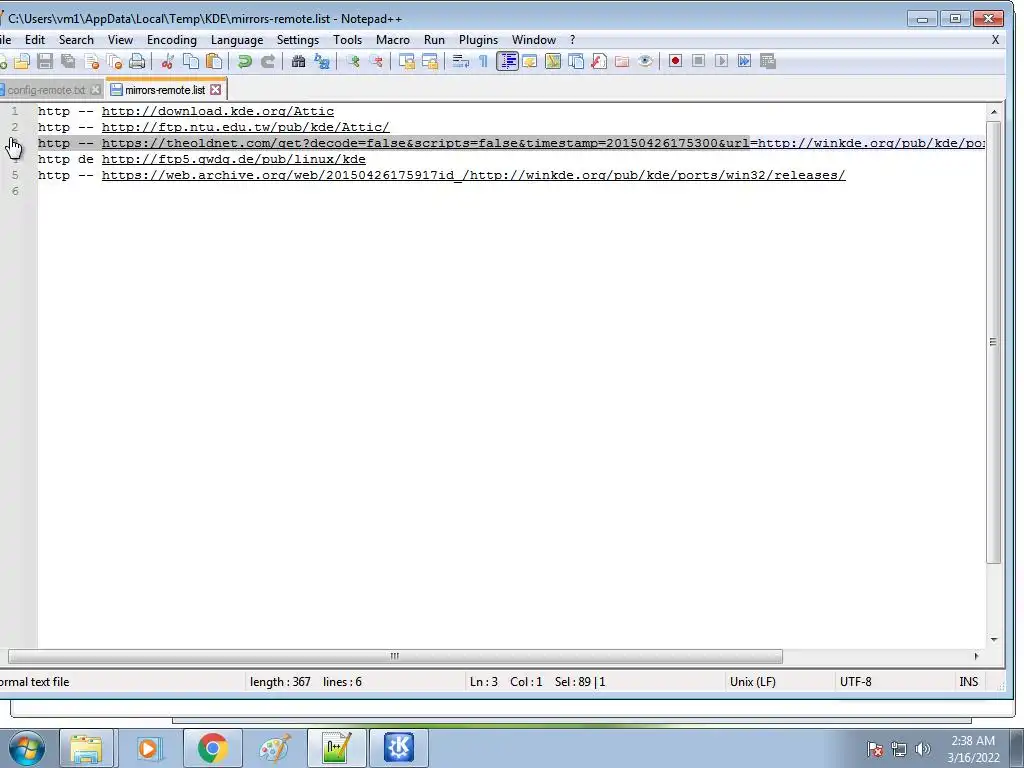Open the Window menu
Image resolution: width=1024 pixels, height=768 pixels.
(534, 40)
